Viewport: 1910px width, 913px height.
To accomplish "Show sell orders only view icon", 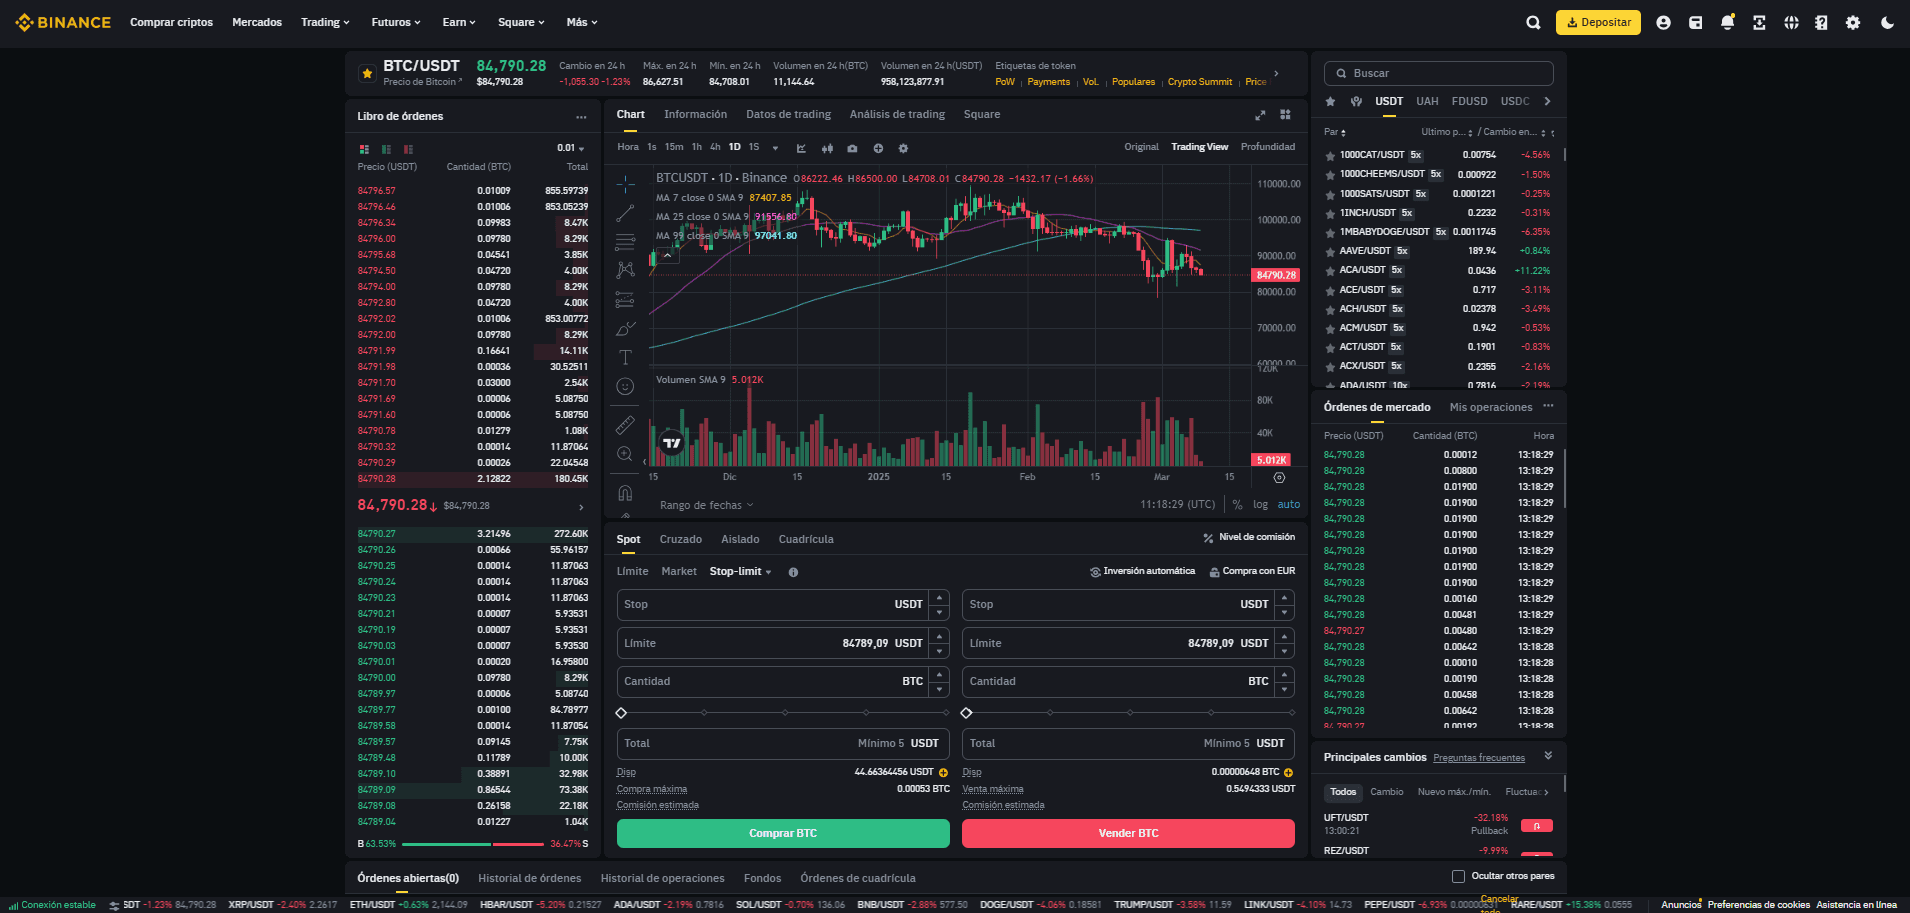I will [408, 149].
